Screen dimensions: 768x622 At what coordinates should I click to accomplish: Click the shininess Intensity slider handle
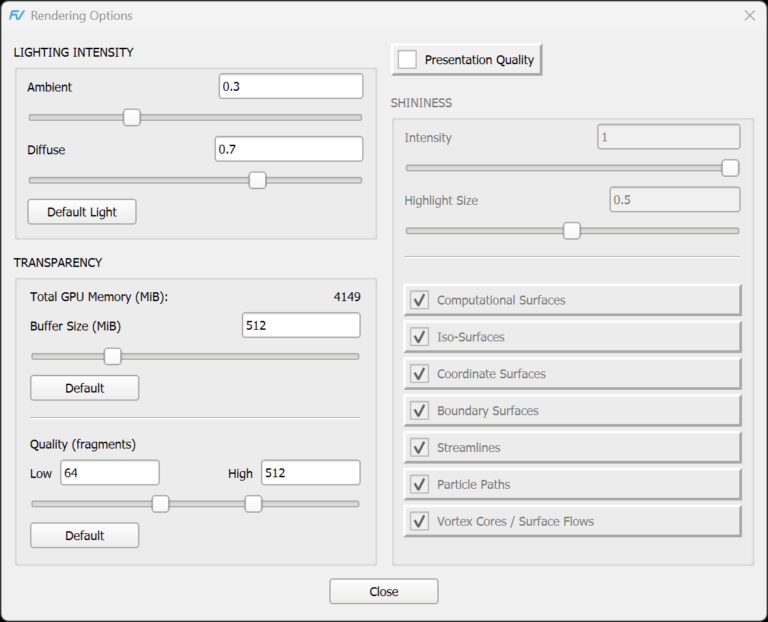730,168
